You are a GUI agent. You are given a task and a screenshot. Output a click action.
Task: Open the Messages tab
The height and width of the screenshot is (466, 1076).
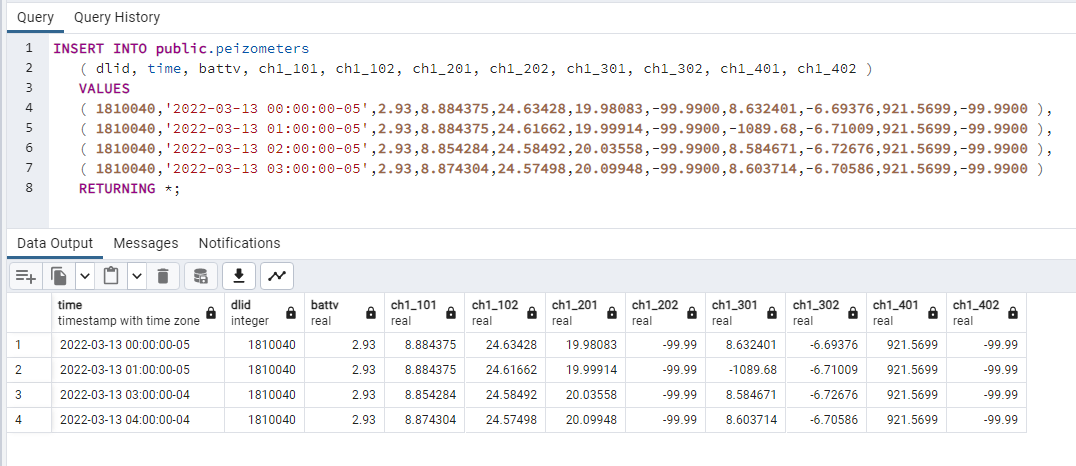[x=145, y=243]
